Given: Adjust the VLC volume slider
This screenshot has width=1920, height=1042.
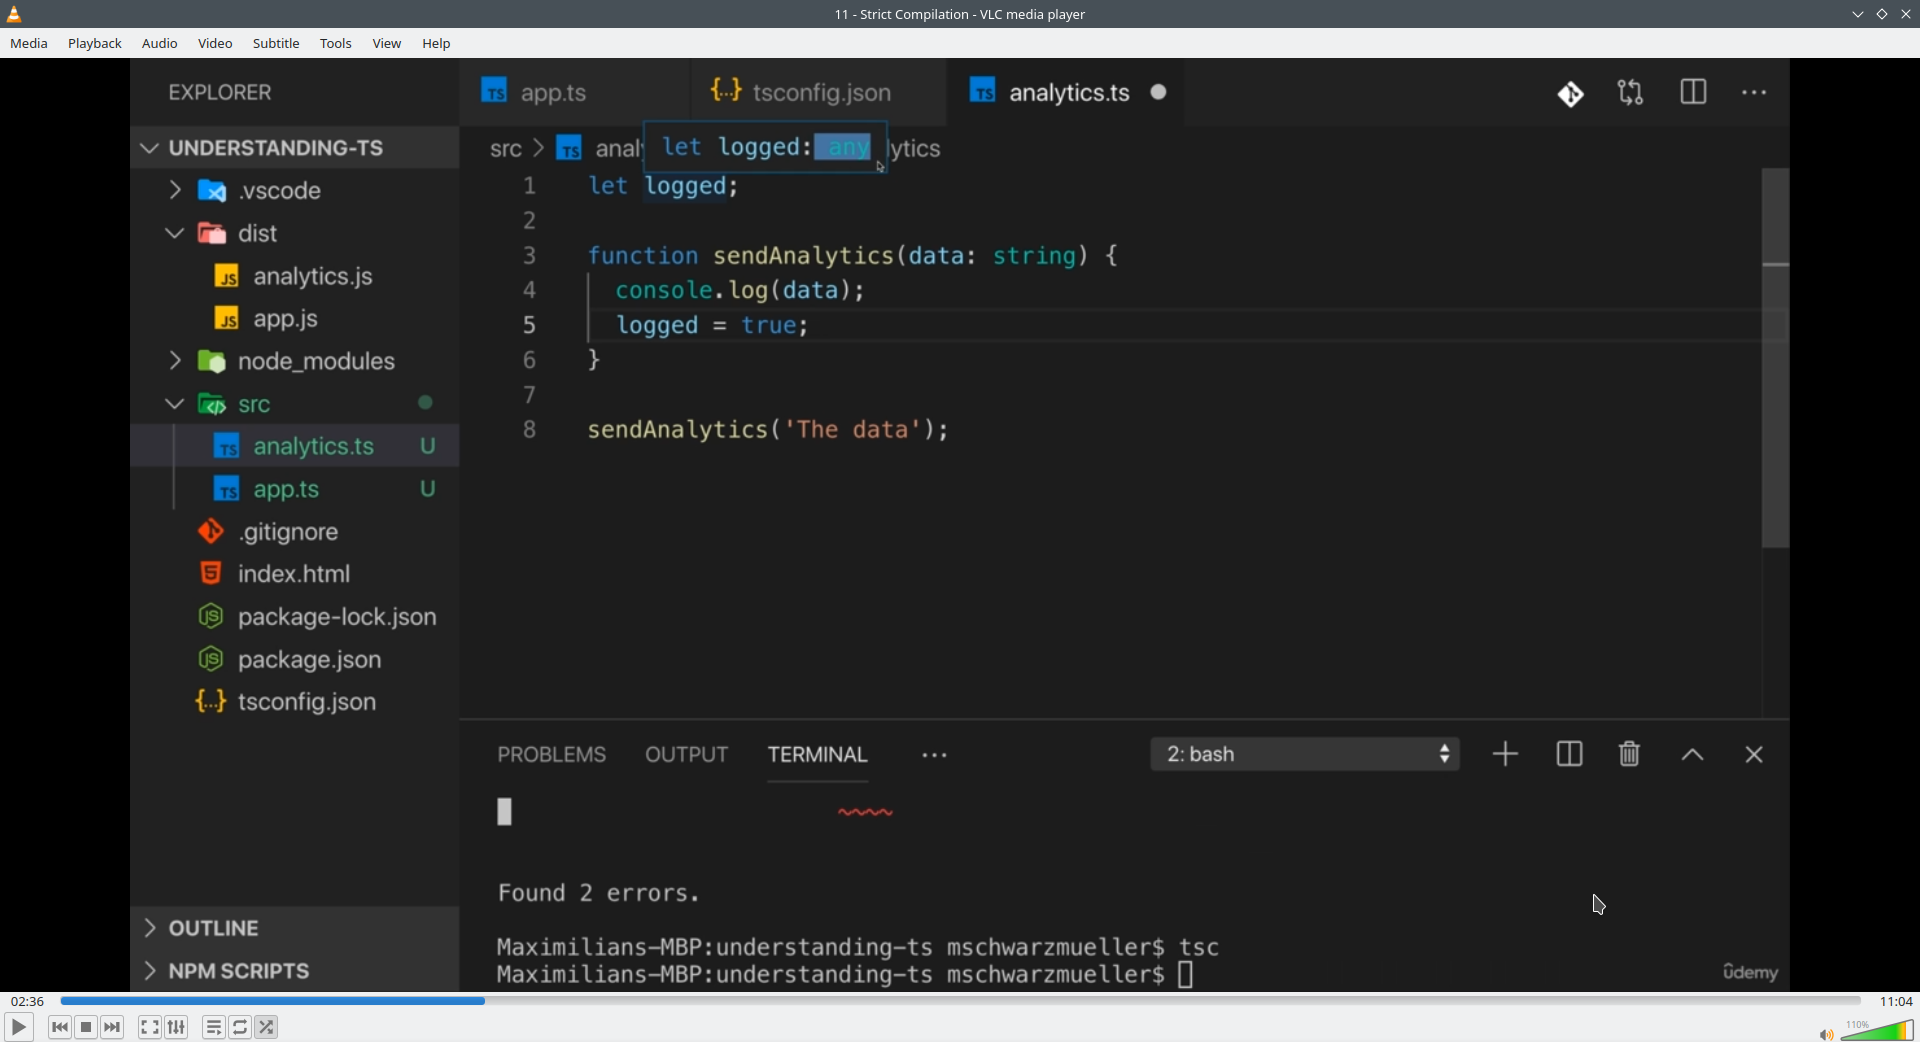Looking at the screenshot, I should (x=1878, y=1030).
